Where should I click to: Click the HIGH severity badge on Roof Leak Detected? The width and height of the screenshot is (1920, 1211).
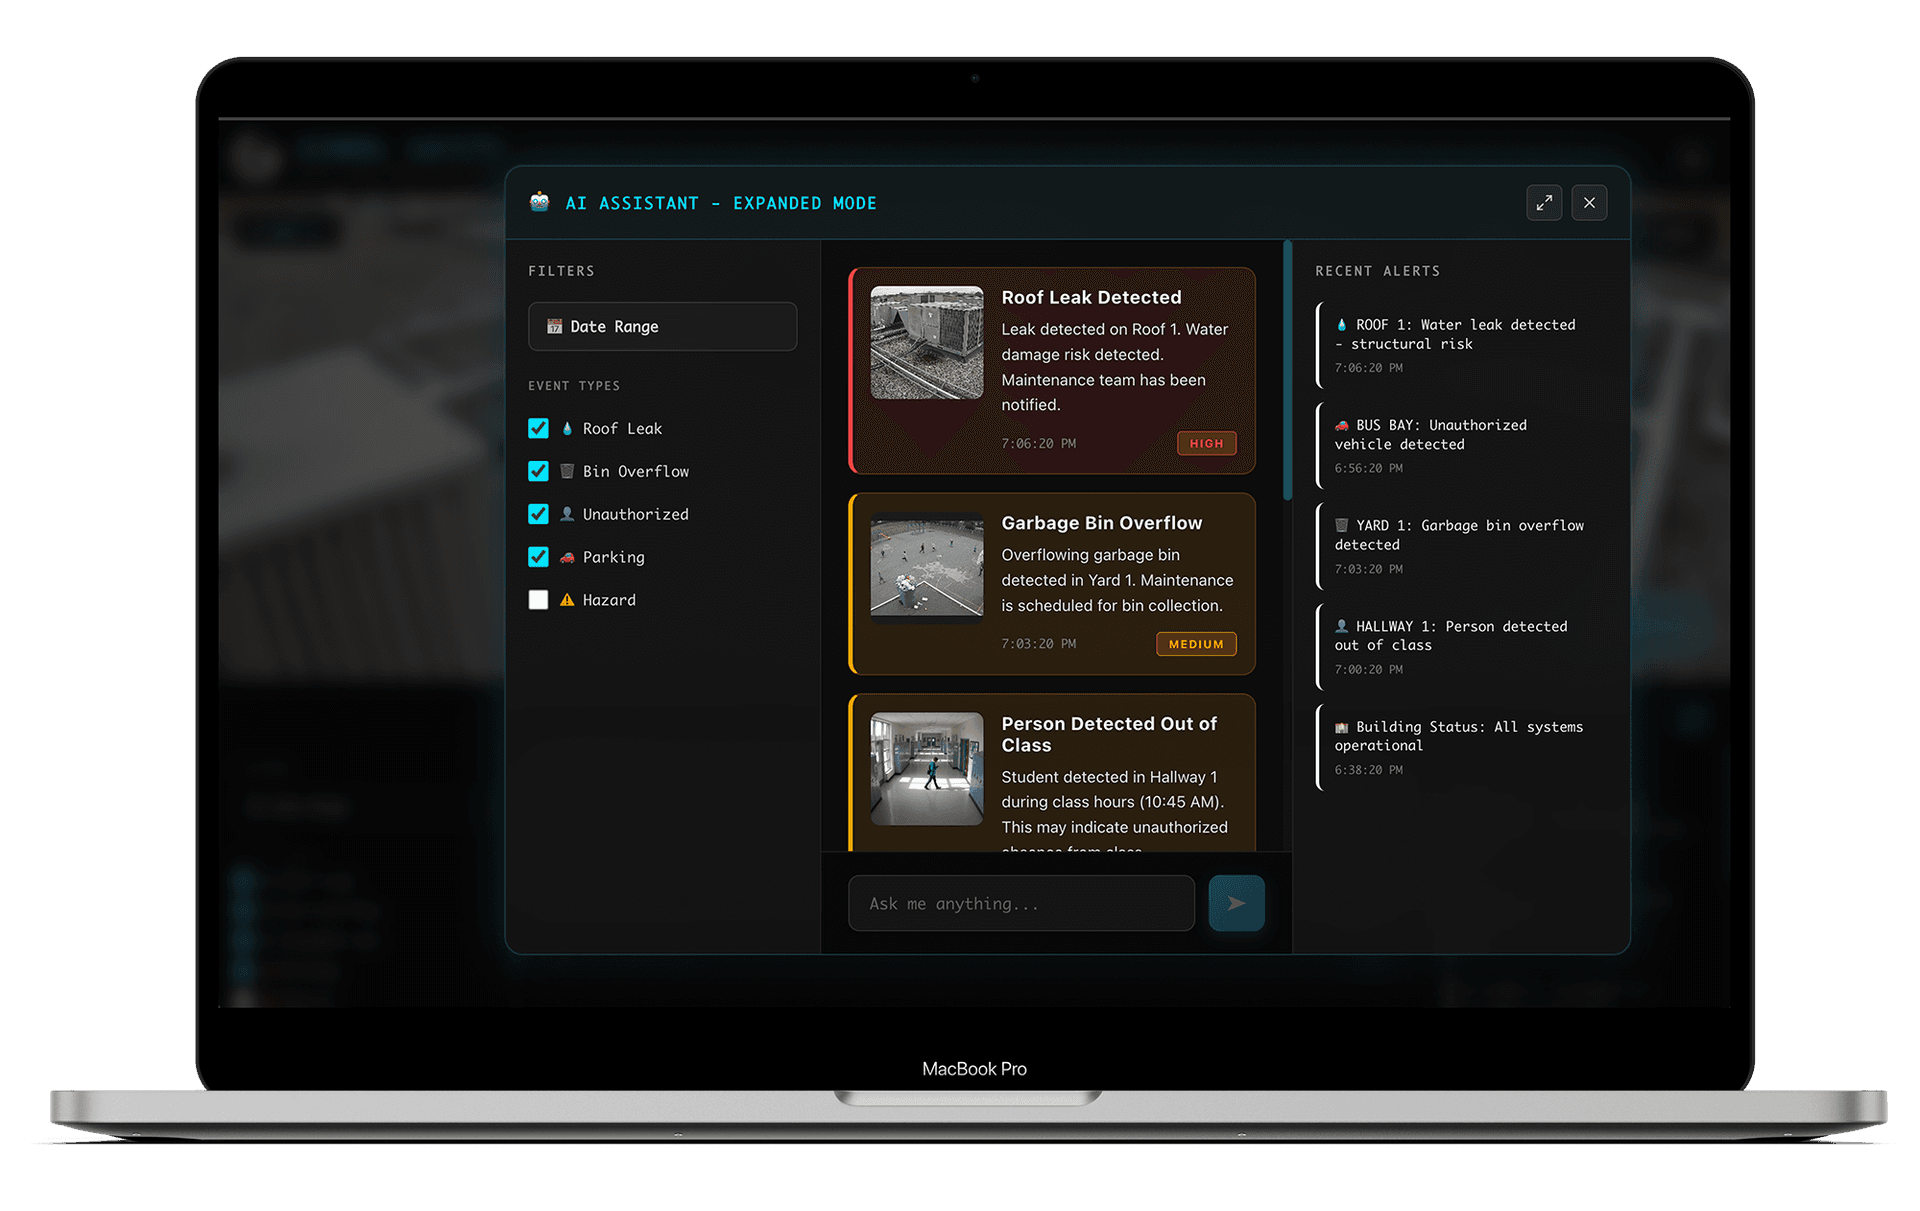pos(1206,443)
